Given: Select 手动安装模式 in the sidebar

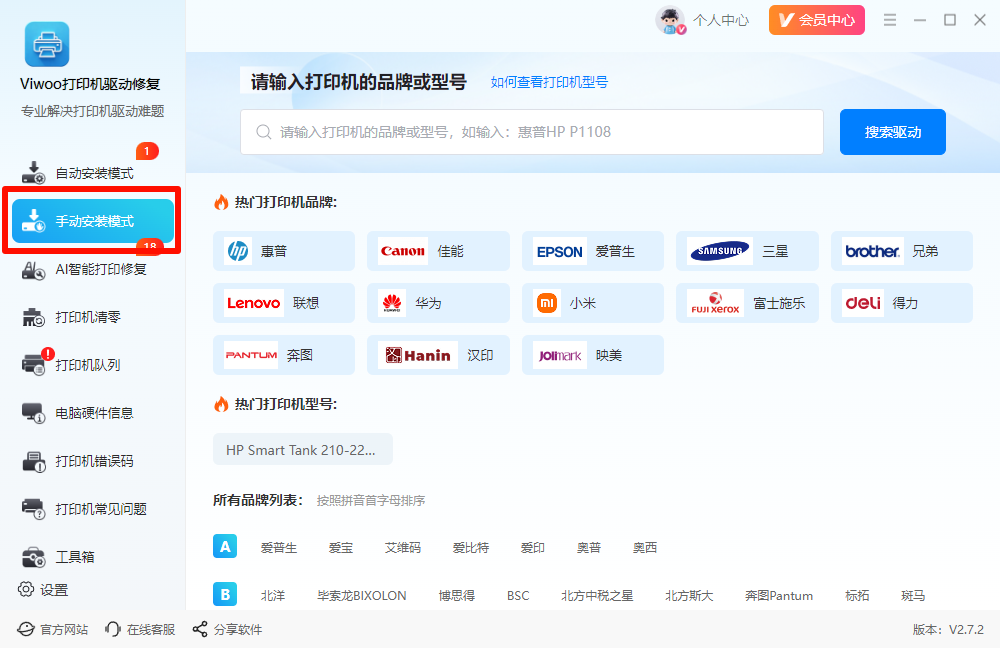Looking at the screenshot, I should click(x=92, y=221).
